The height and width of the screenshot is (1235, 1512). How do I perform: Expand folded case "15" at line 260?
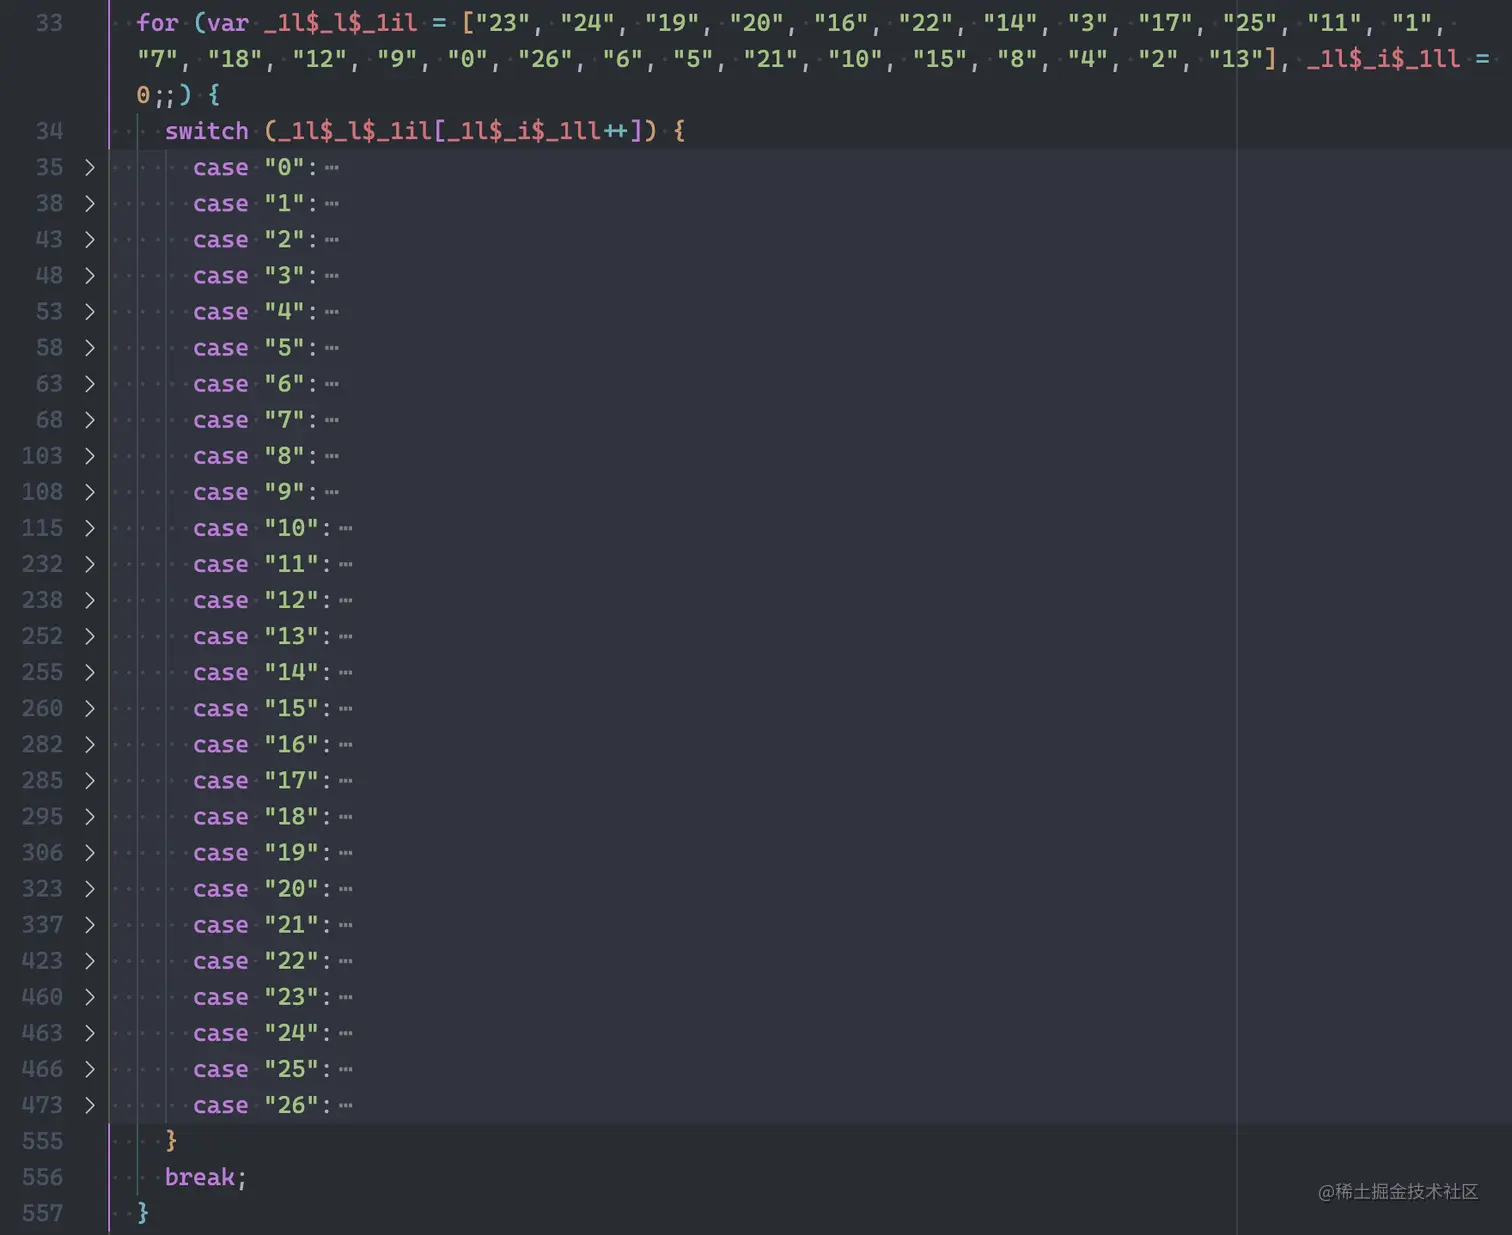click(x=89, y=708)
